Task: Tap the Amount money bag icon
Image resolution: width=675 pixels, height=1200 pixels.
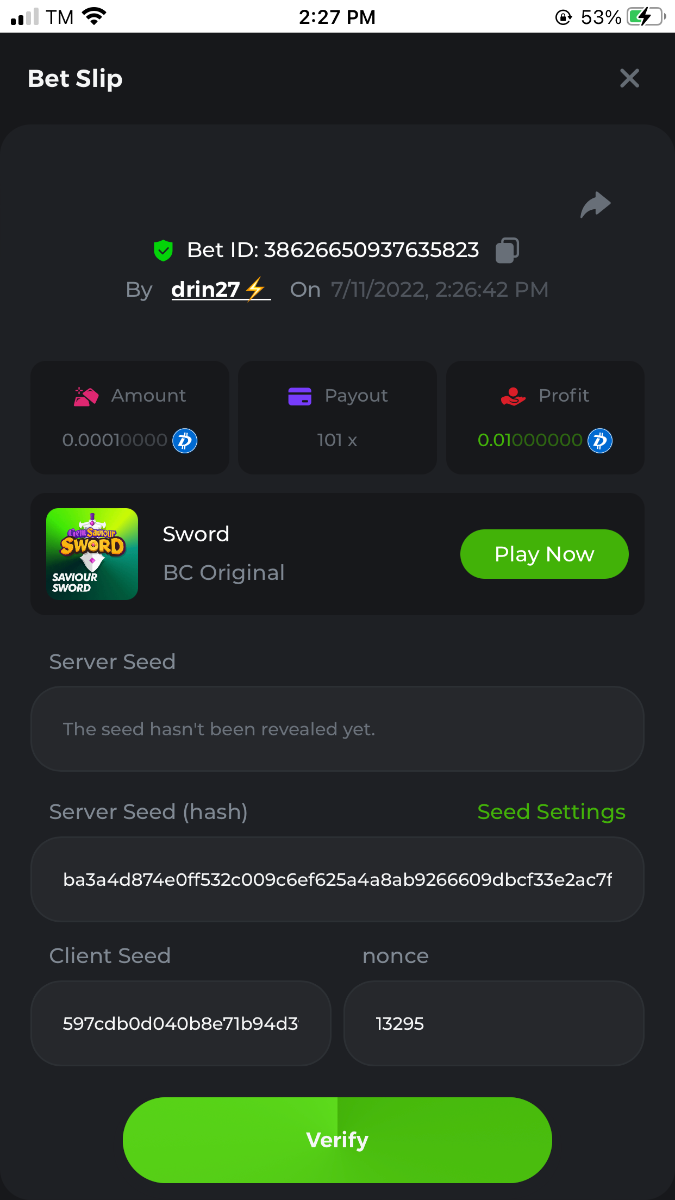Action: pyautogui.click(x=86, y=396)
